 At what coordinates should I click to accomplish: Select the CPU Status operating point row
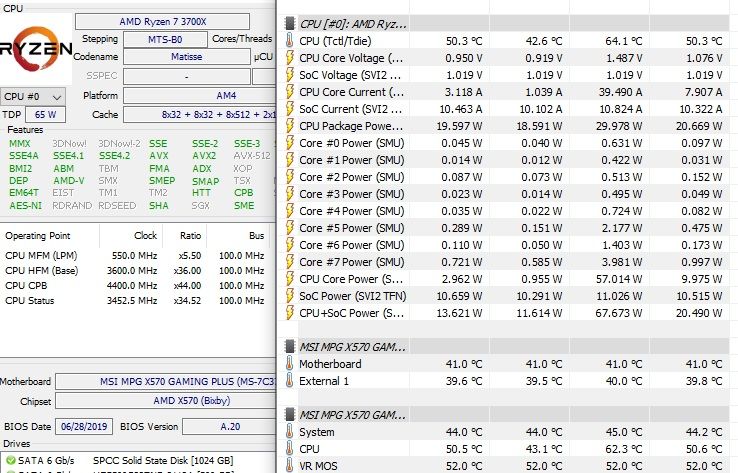[x=135, y=301]
